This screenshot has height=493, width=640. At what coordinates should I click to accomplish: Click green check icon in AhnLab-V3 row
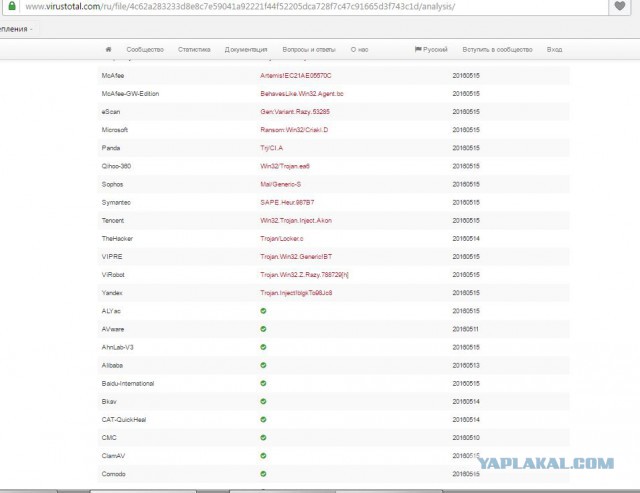[263, 347]
